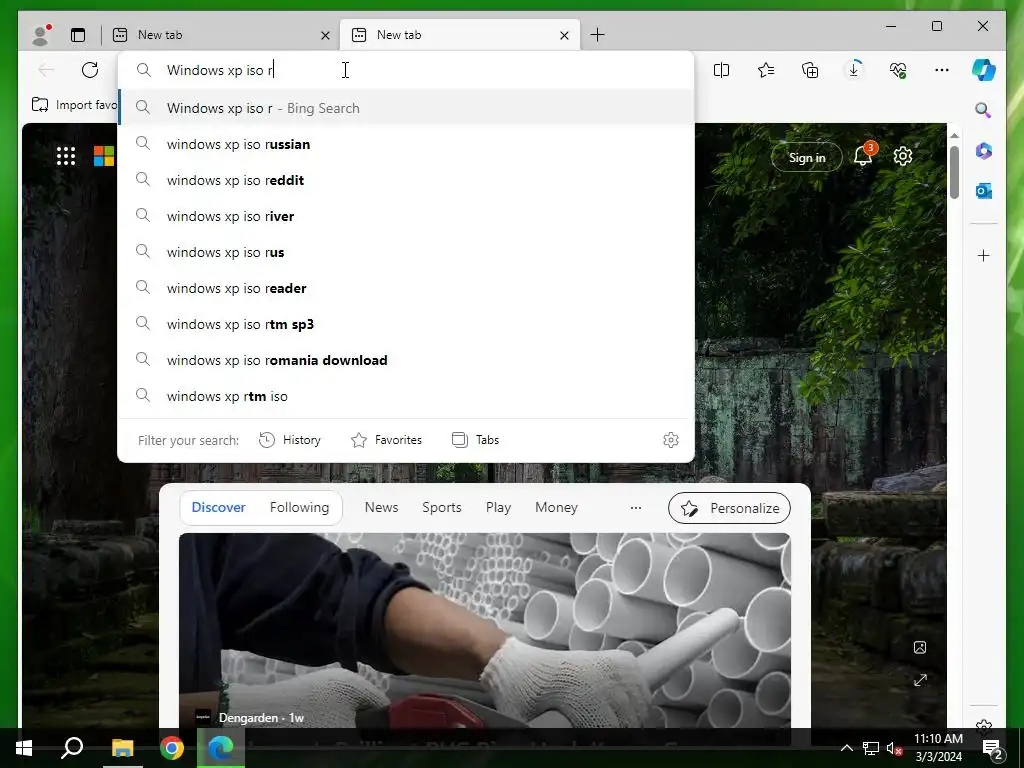Image resolution: width=1024 pixels, height=768 pixels.
Task: Select "Windows xp iso r - Bing Search" suggestion
Action: coord(406,108)
